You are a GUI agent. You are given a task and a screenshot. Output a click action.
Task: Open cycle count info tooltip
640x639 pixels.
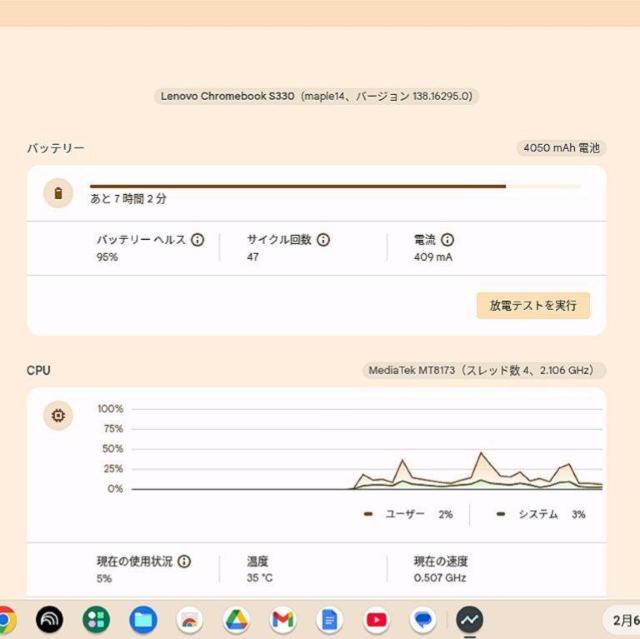[324, 240]
